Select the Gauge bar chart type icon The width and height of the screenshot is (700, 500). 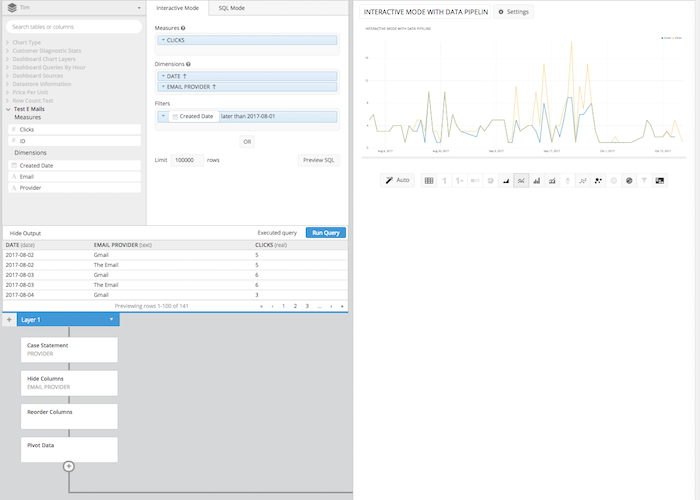(475, 180)
